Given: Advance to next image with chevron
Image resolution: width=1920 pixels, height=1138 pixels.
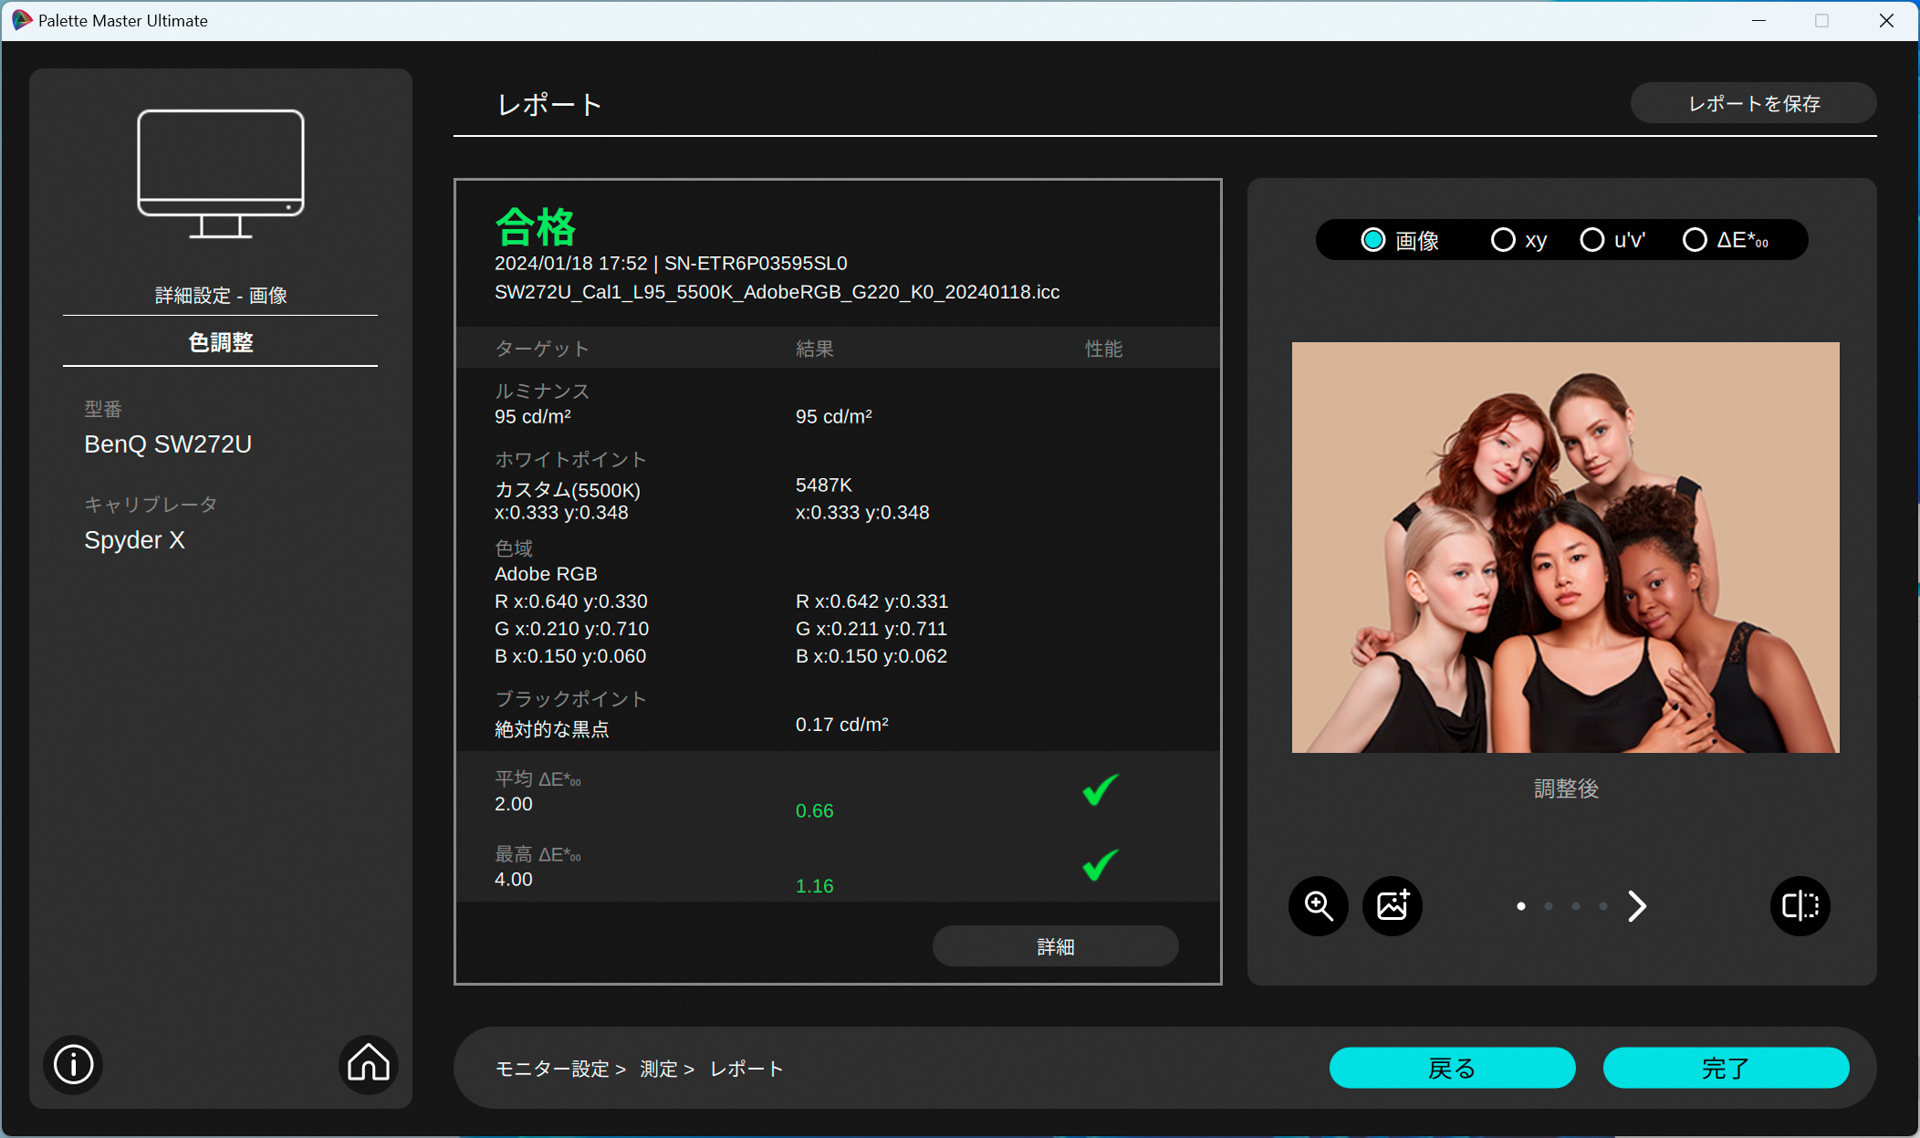Looking at the screenshot, I should (1637, 906).
